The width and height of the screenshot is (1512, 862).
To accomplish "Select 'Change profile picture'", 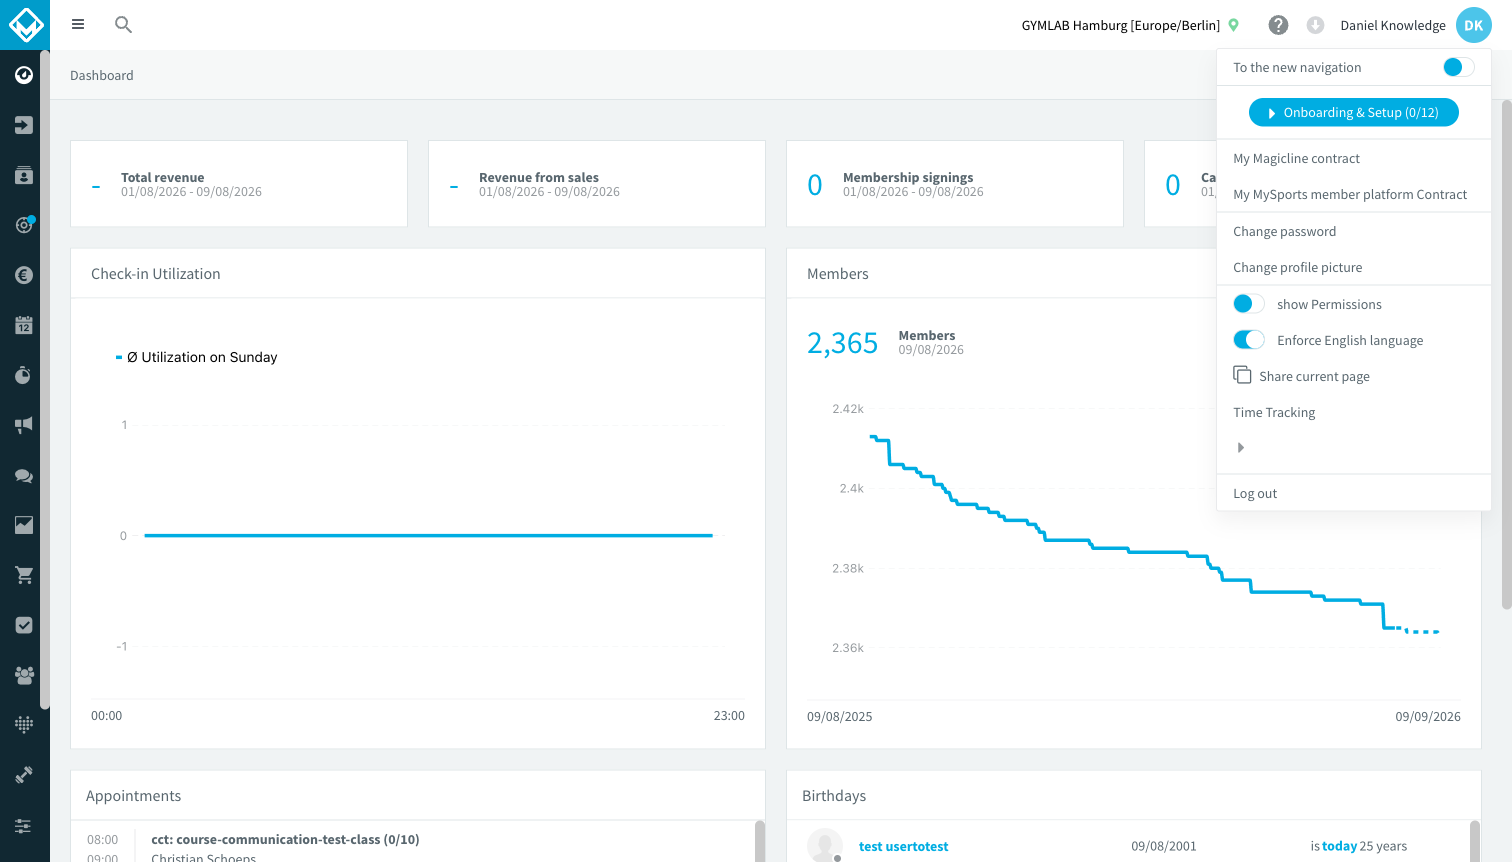I will (x=1297, y=267).
